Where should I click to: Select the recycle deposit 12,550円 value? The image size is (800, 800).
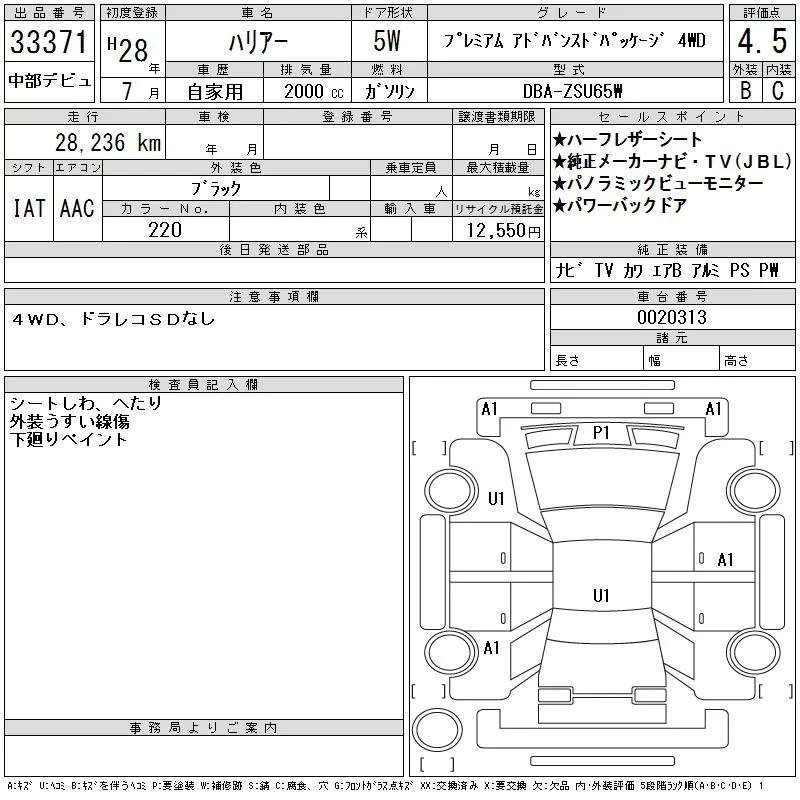pyautogui.click(x=498, y=231)
